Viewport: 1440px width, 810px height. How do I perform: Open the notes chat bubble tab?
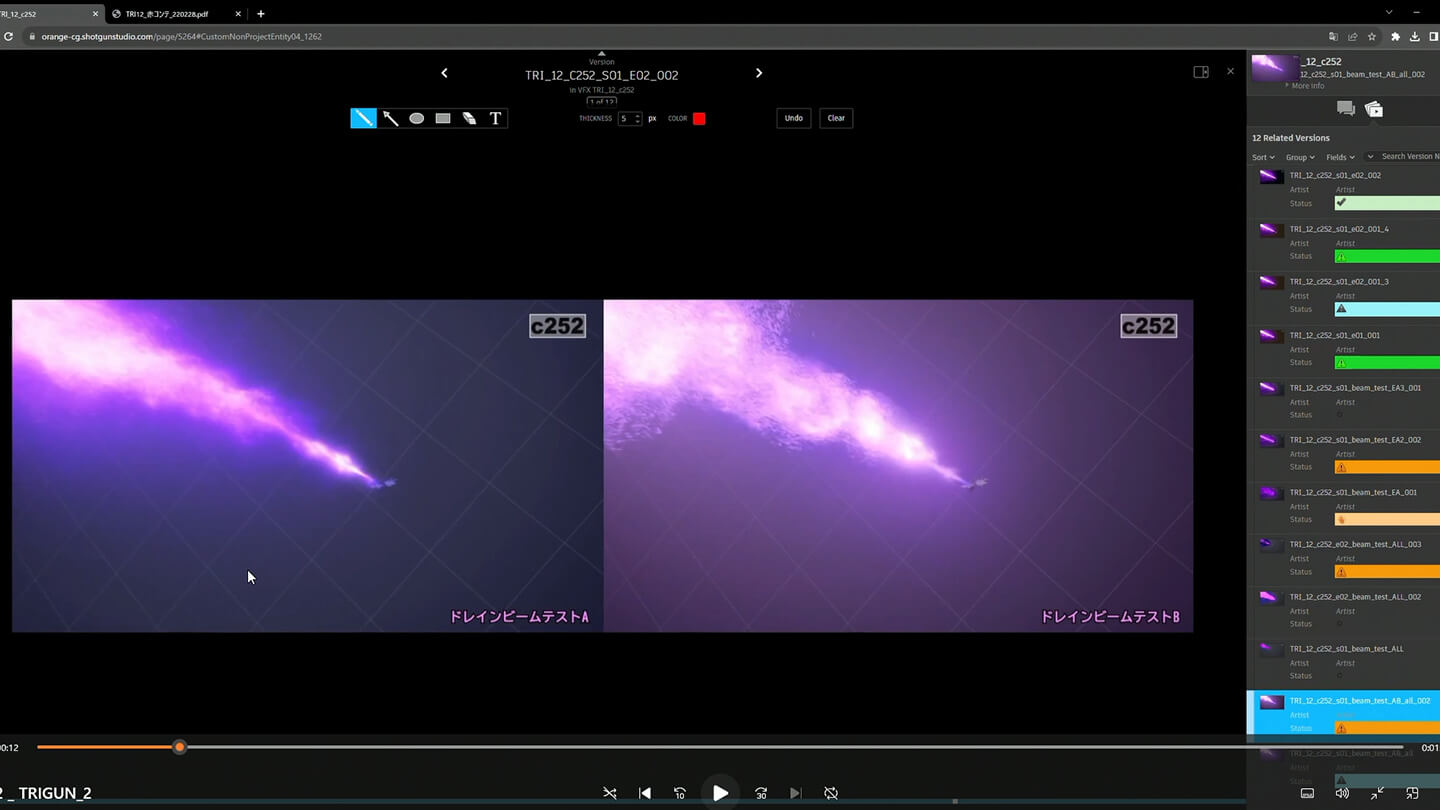click(x=1346, y=109)
